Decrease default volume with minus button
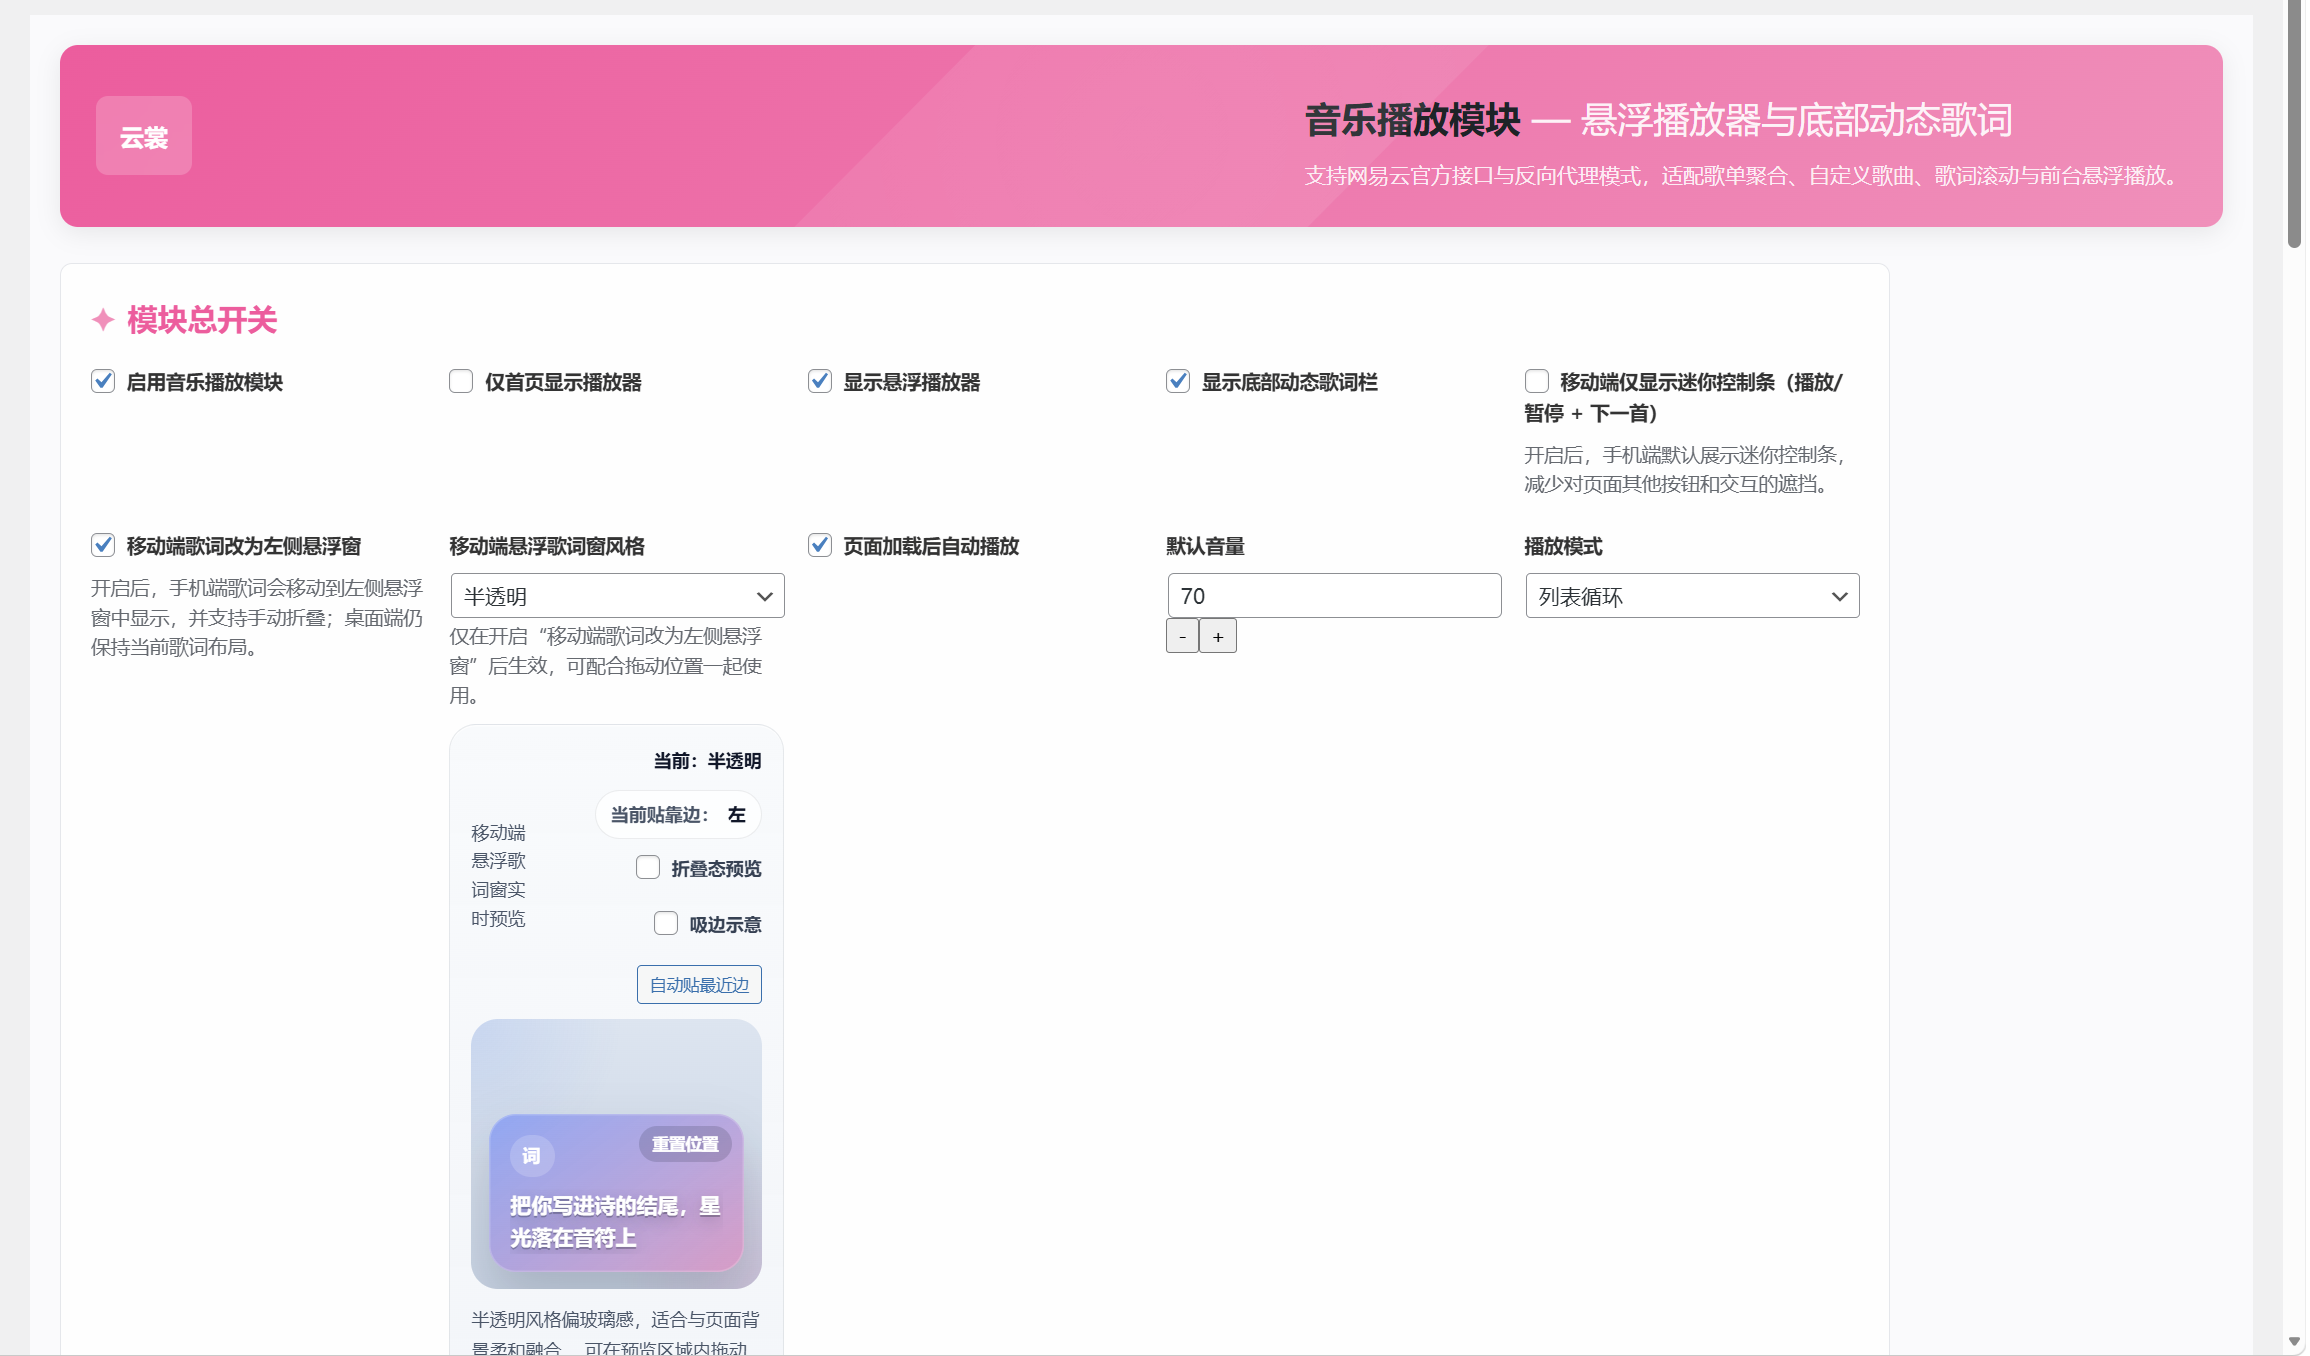The width and height of the screenshot is (2310, 1356). [x=1182, y=636]
